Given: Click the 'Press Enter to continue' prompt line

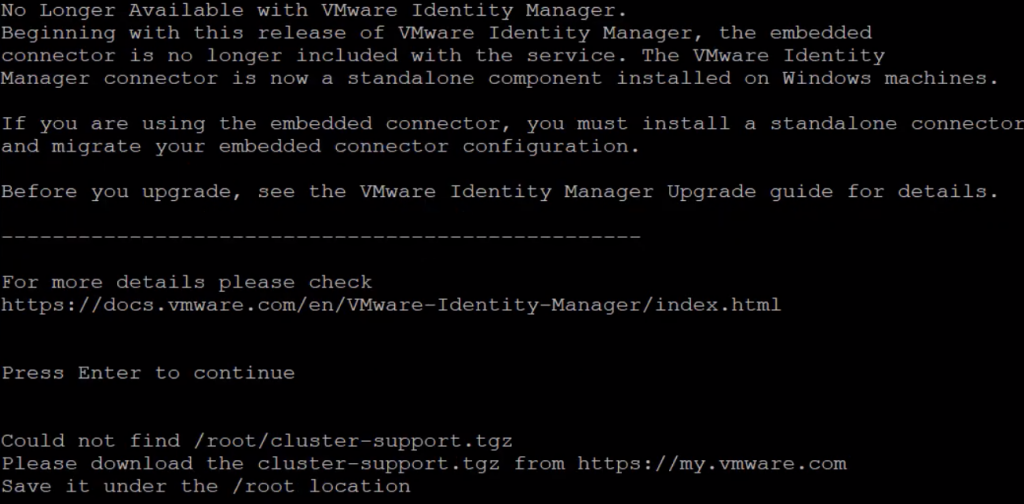Looking at the screenshot, I should click(148, 373).
